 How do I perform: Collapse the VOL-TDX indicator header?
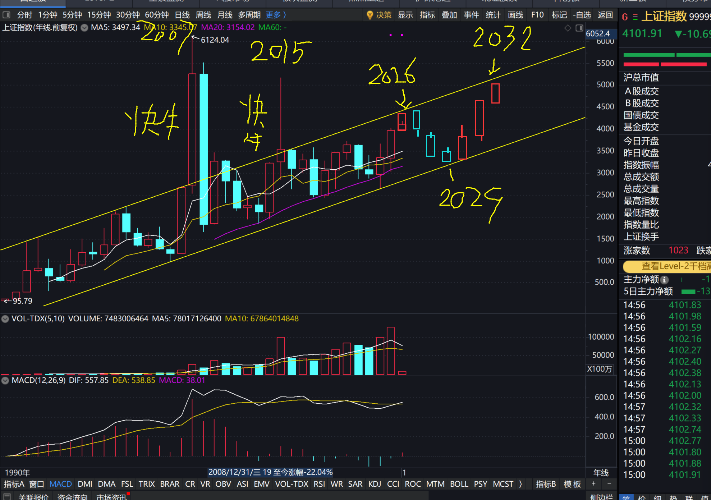(x=5, y=319)
